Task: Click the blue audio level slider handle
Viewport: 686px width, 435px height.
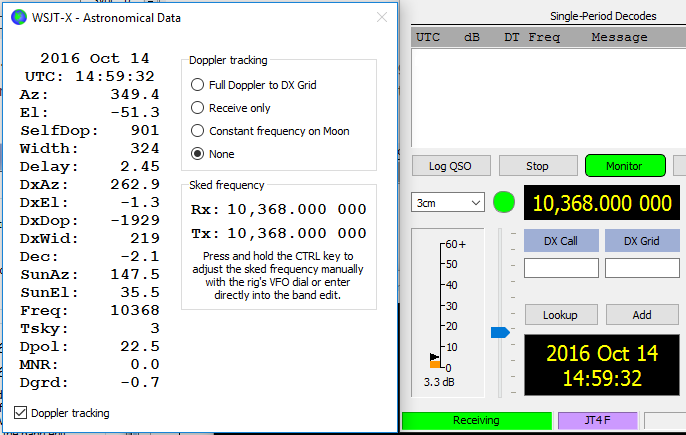Action: click(x=500, y=331)
